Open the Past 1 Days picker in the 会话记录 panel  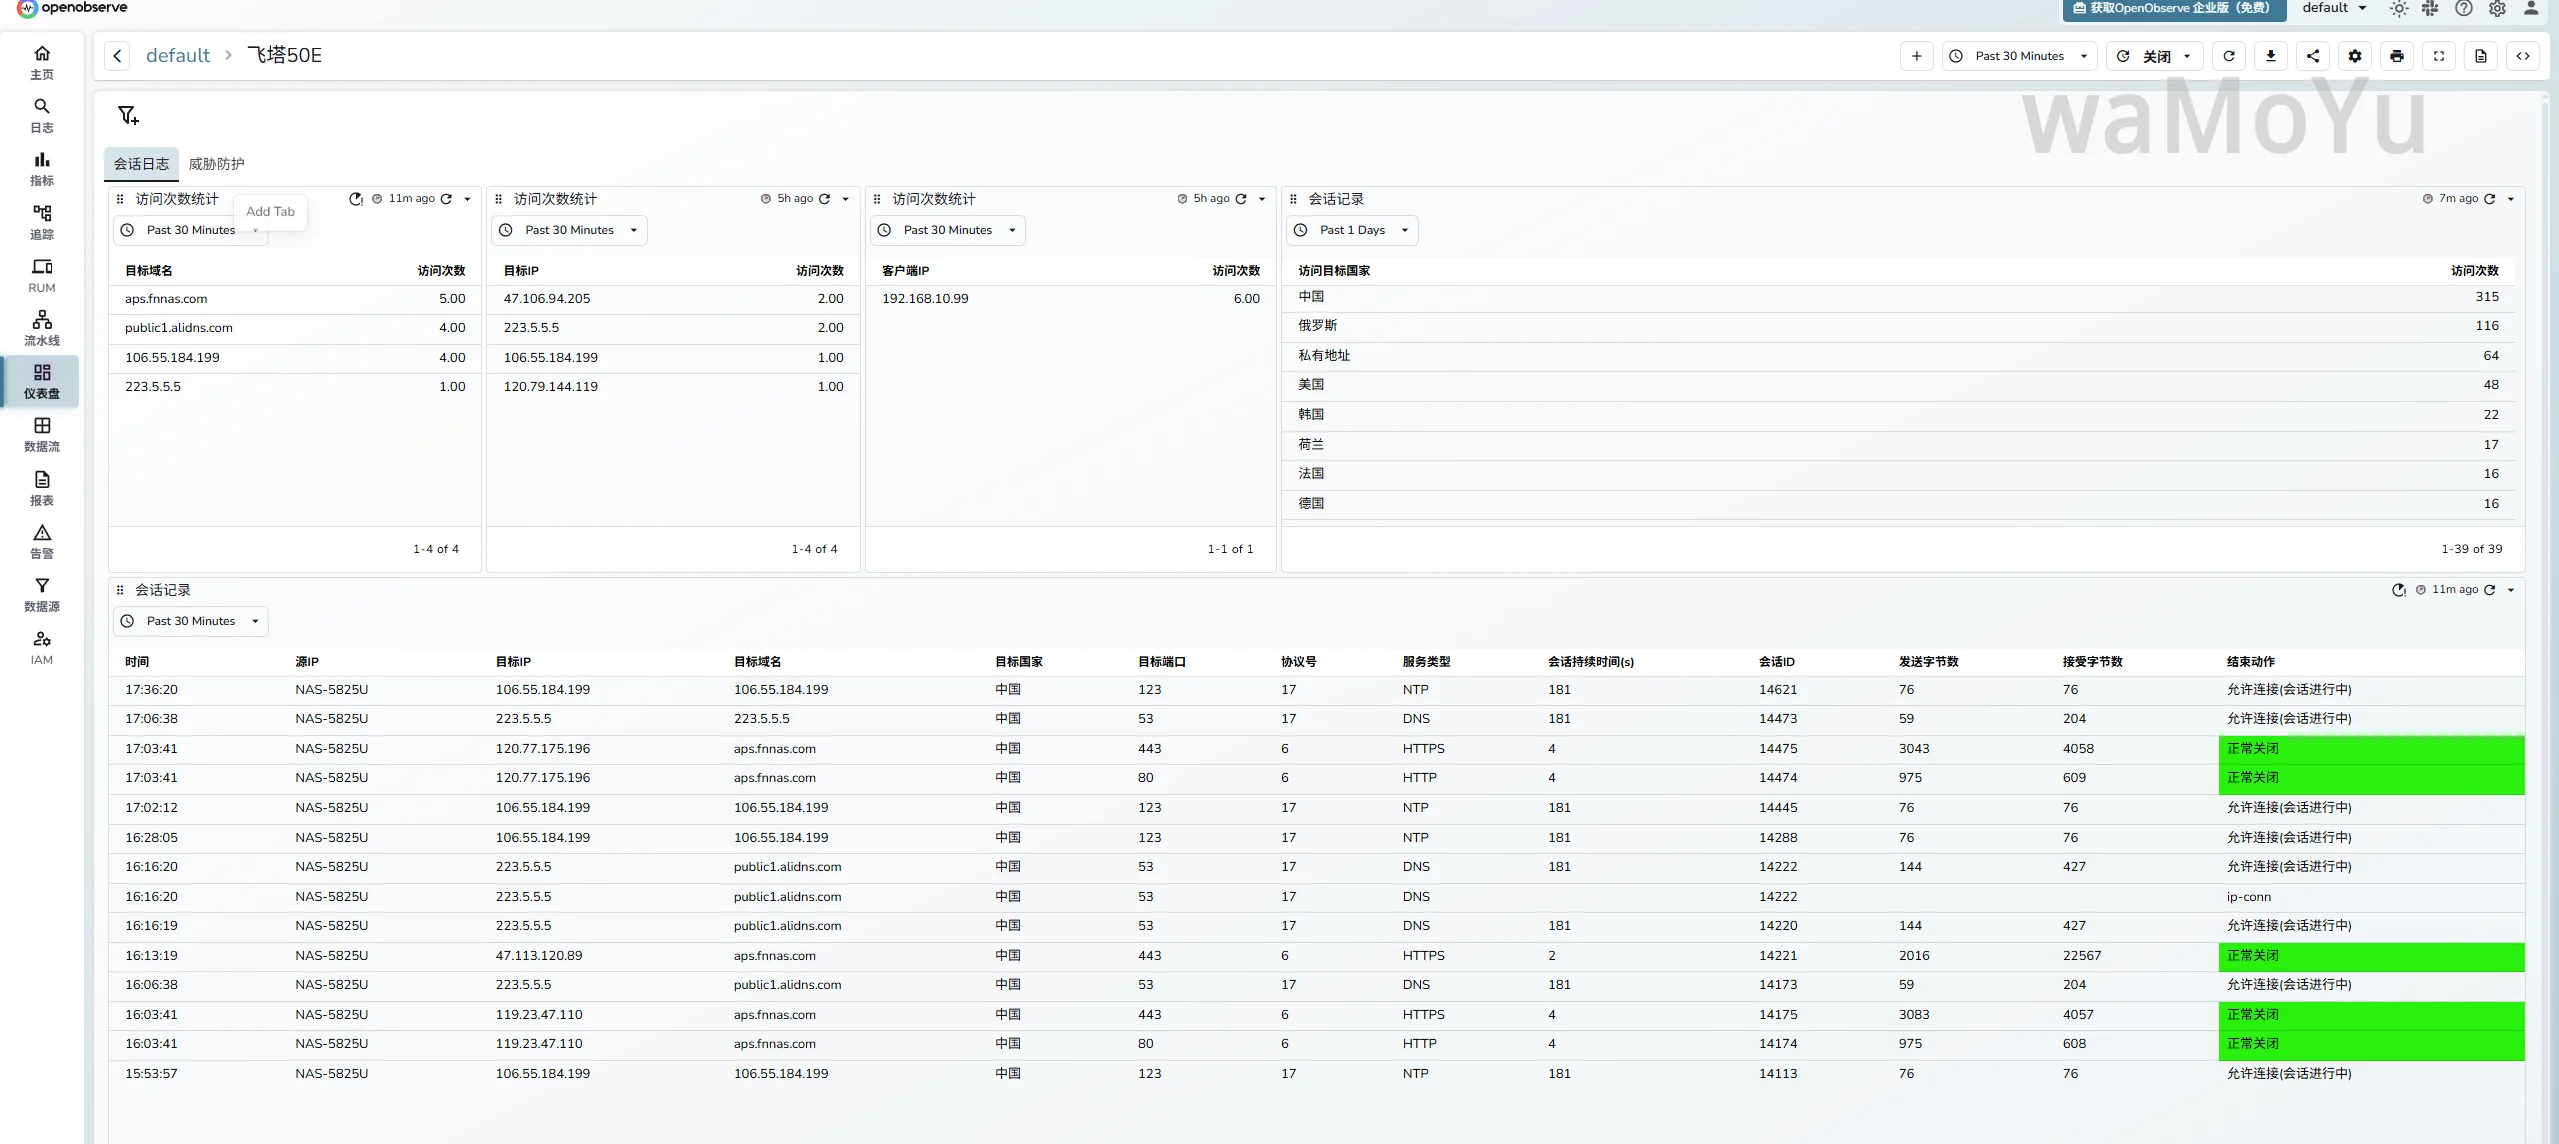coord(1352,230)
